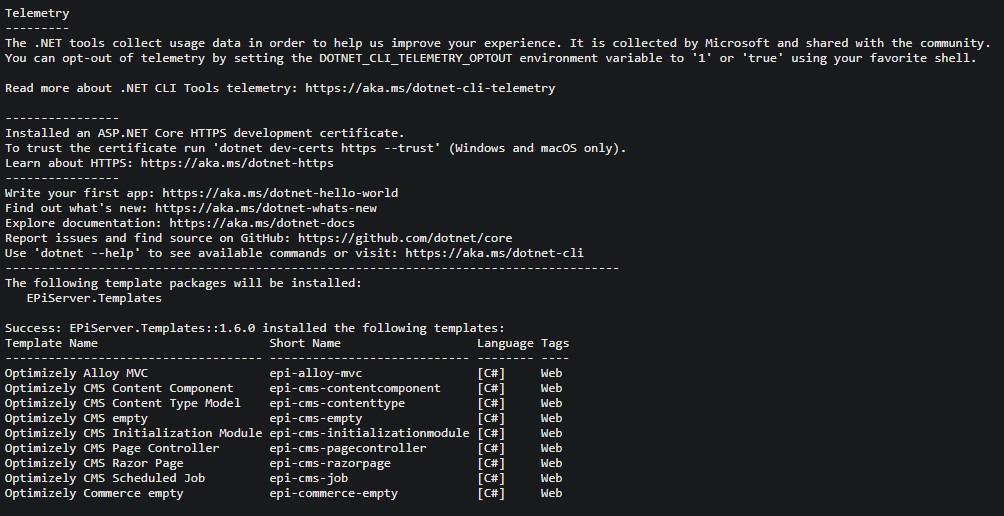Click the epi-cms-razorpage short name
The height and width of the screenshot is (516, 1004).
click(x=330, y=463)
